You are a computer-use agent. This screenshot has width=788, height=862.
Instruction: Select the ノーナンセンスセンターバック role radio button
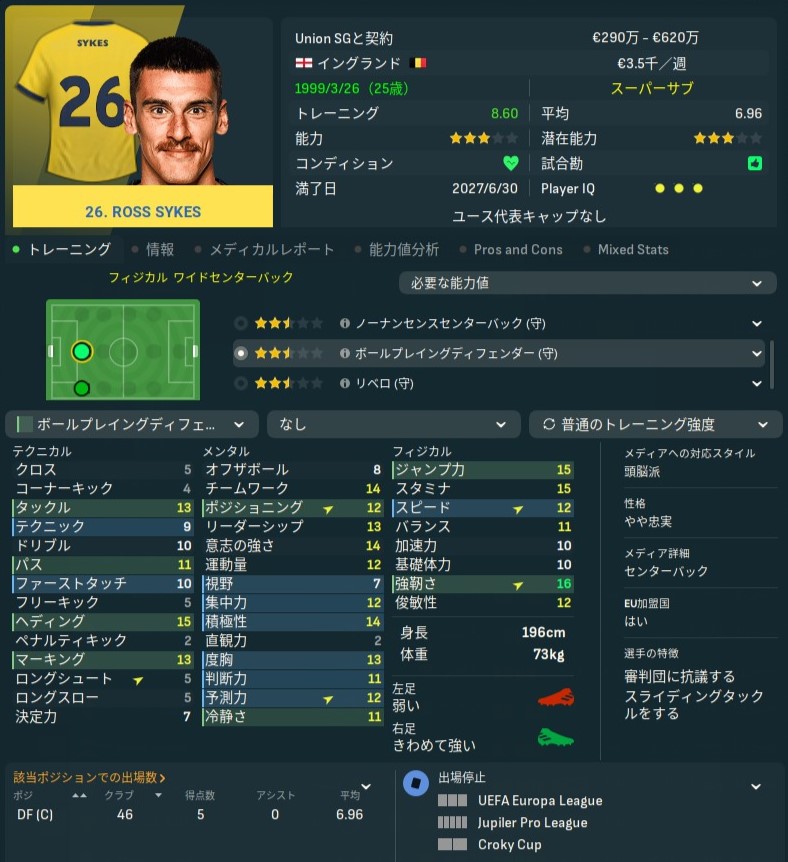click(241, 323)
